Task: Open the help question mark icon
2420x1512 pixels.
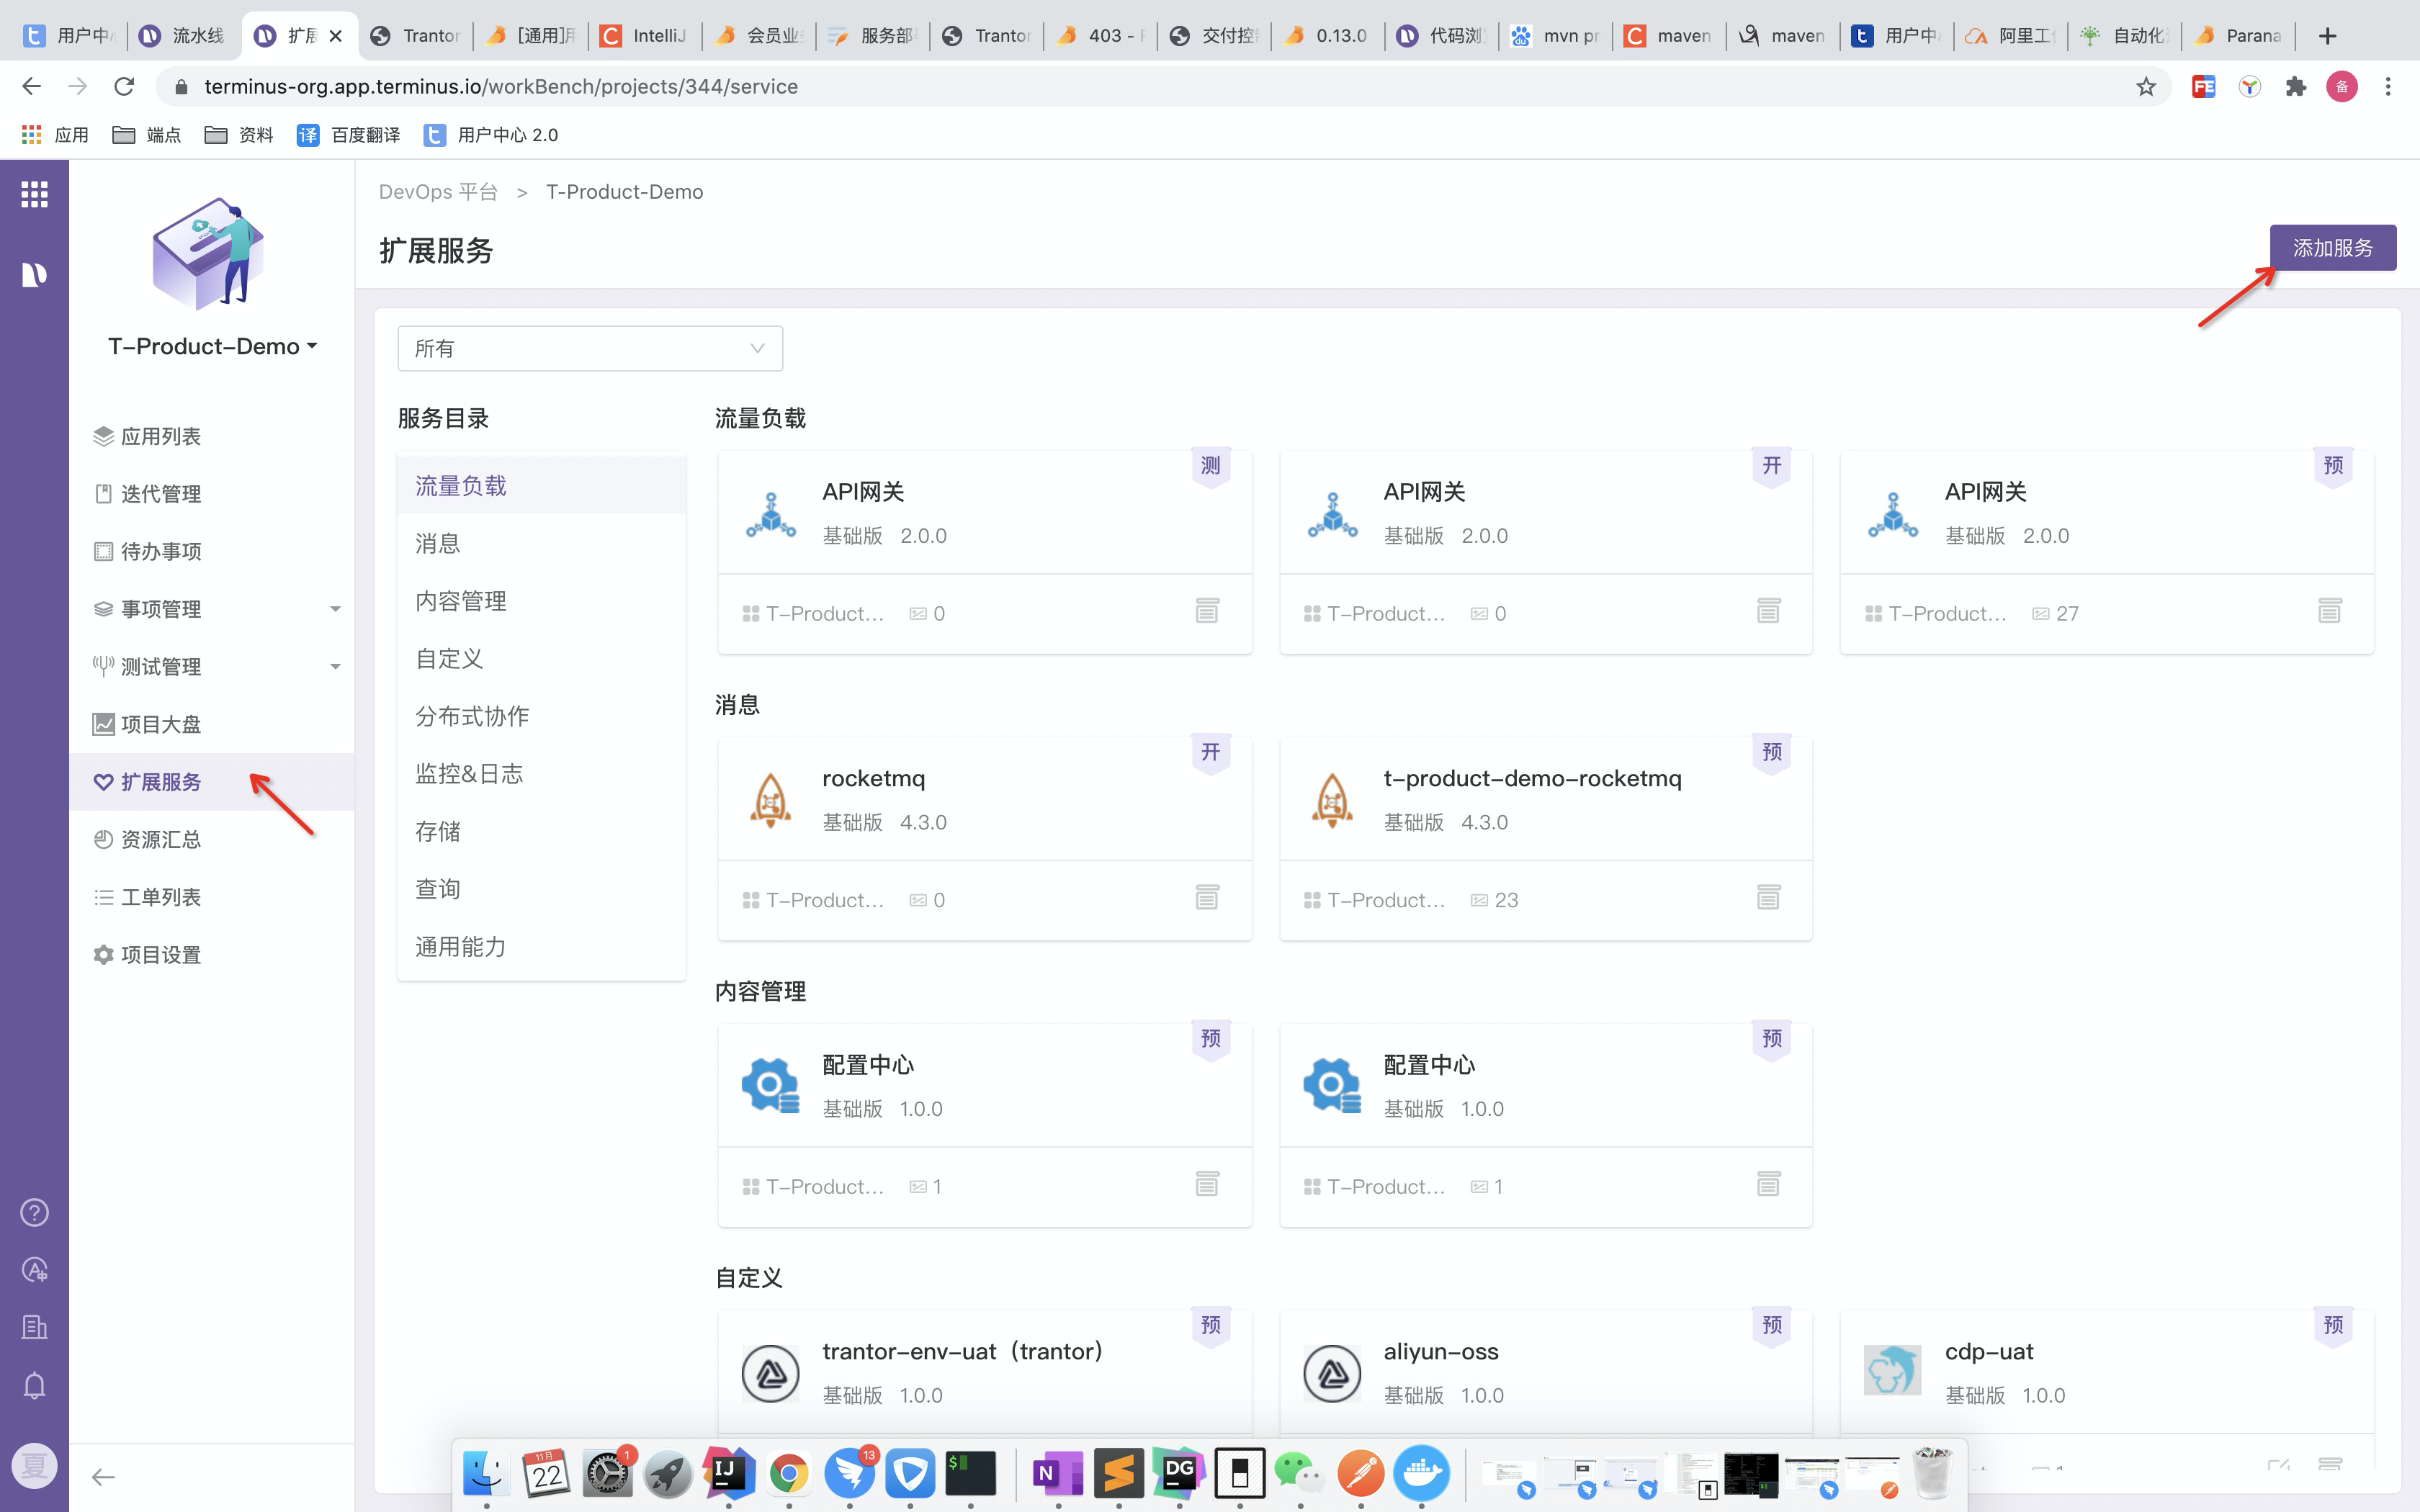Action: tap(34, 1212)
